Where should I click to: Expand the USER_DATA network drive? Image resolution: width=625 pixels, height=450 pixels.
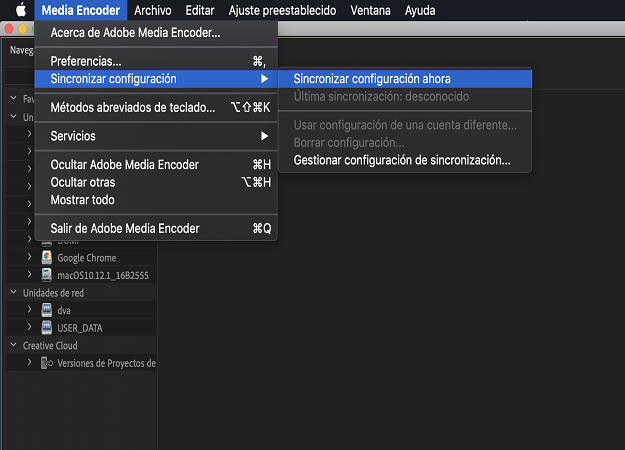click(x=30, y=327)
